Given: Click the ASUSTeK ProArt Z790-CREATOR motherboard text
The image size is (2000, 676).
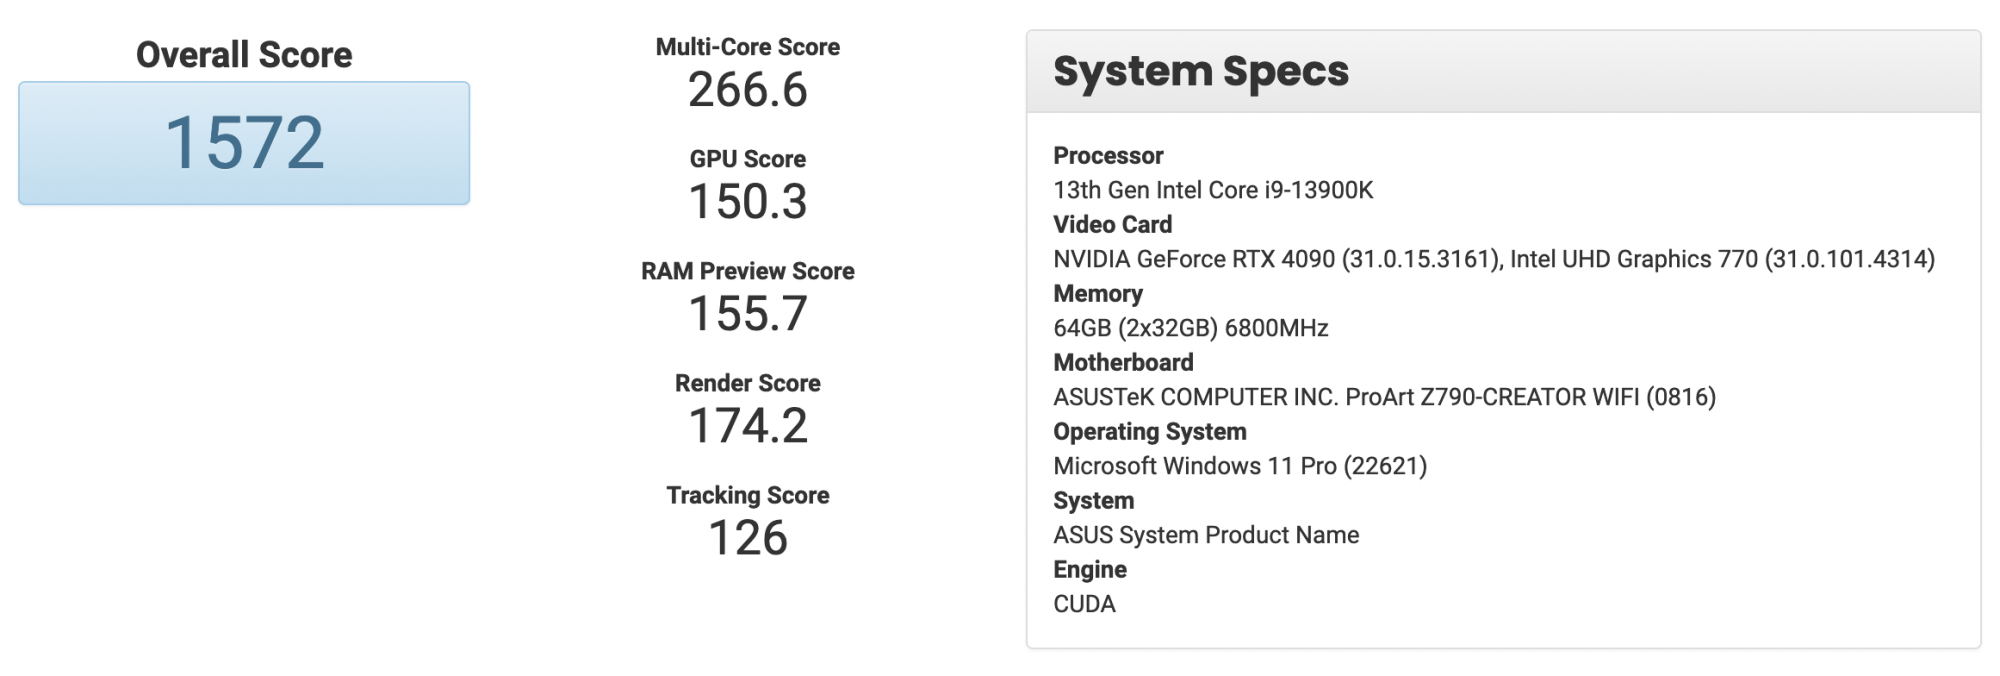Looking at the screenshot, I should point(1384,397).
